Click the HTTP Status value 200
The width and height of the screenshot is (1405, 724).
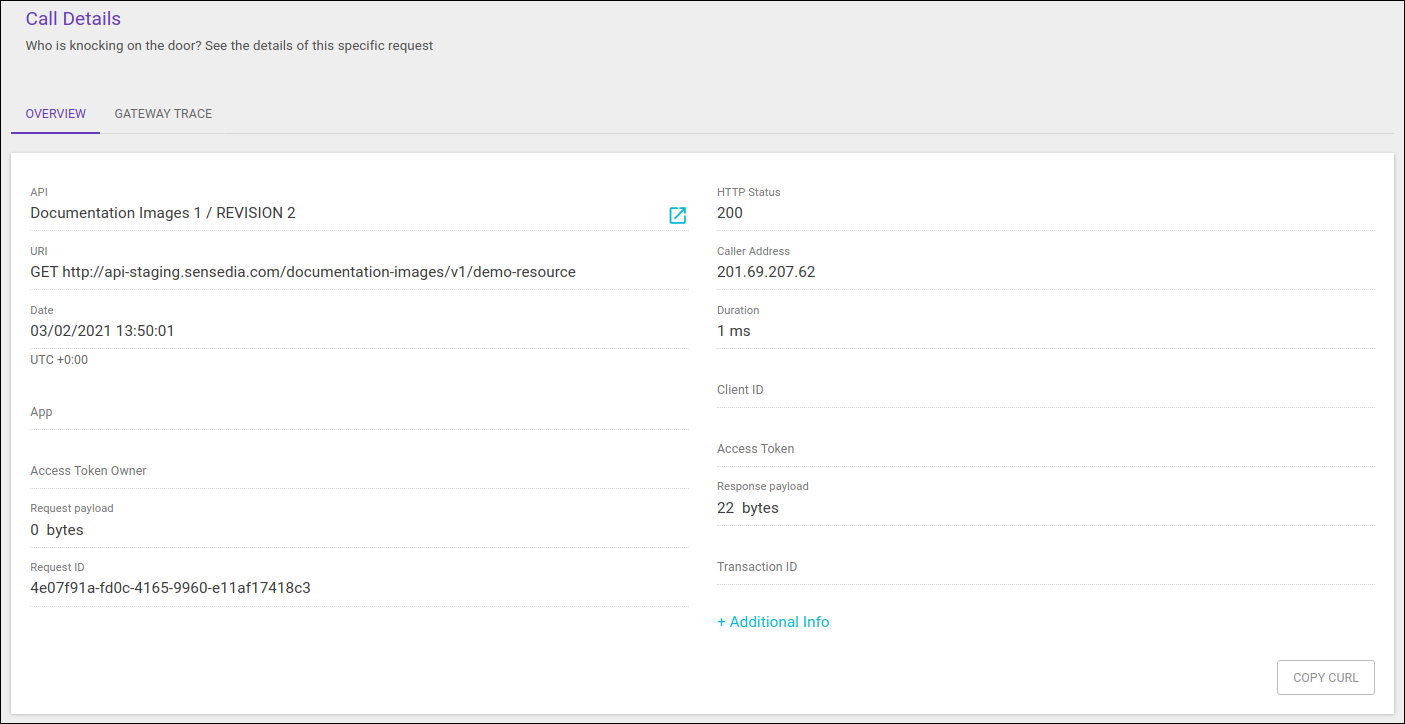(729, 212)
